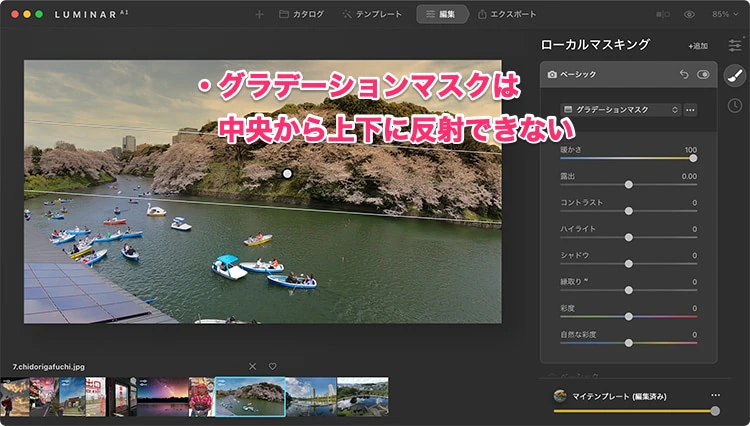This screenshot has width=750, height=426.
Task: Click the X reject icon above filmstrip
Action: (x=252, y=366)
